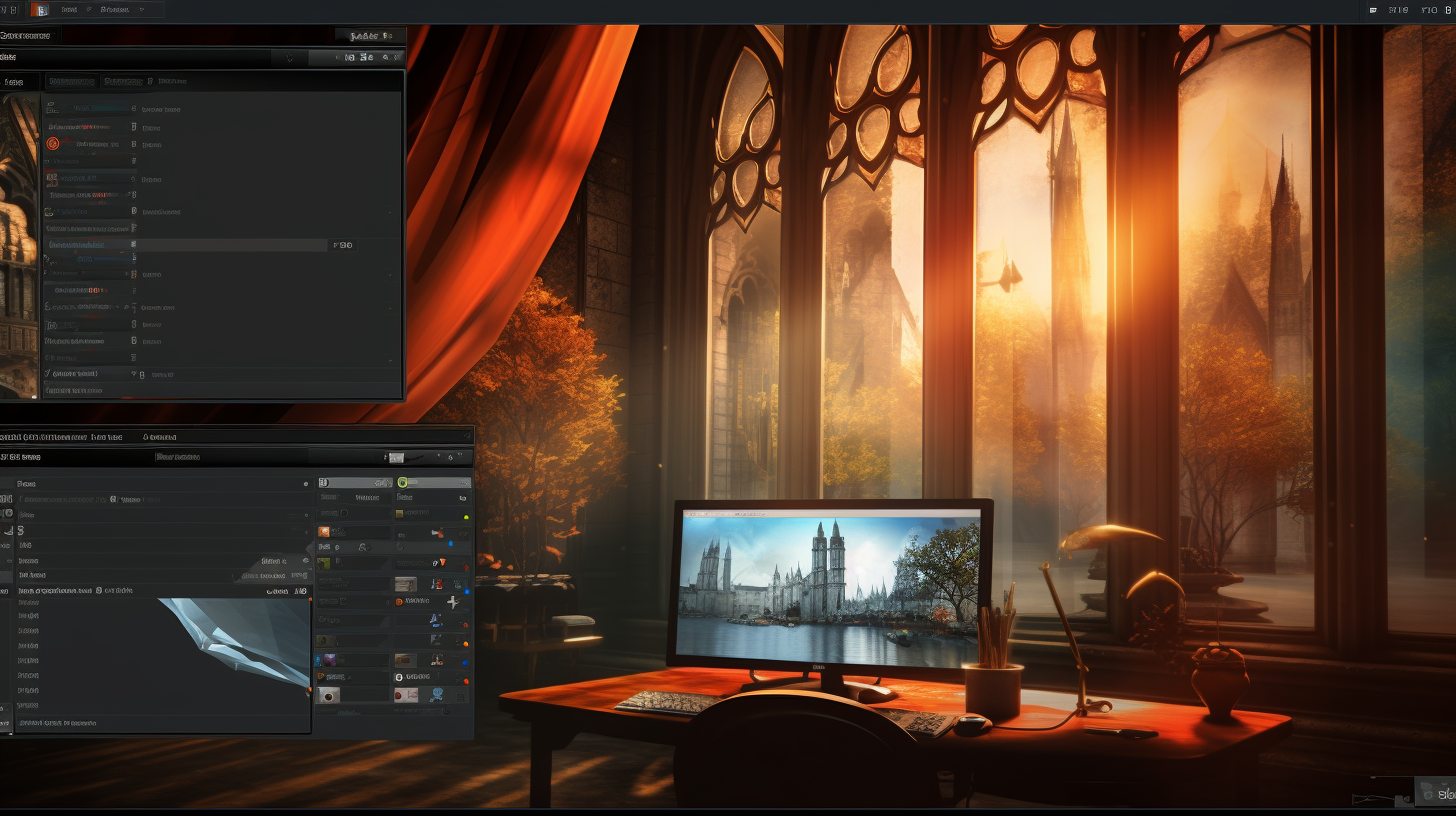Click the red circular icon in upper panel
Image resolution: width=1456 pixels, height=816 pixels.
[x=53, y=143]
